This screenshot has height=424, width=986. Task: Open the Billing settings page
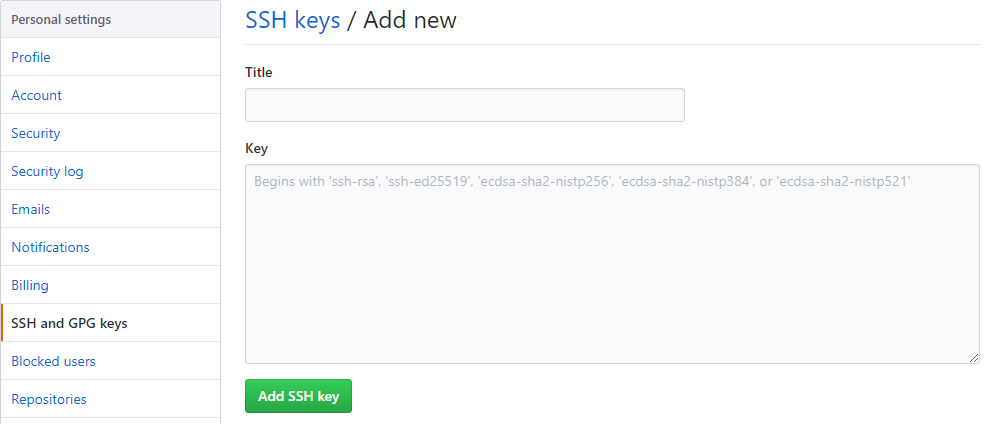[30, 285]
